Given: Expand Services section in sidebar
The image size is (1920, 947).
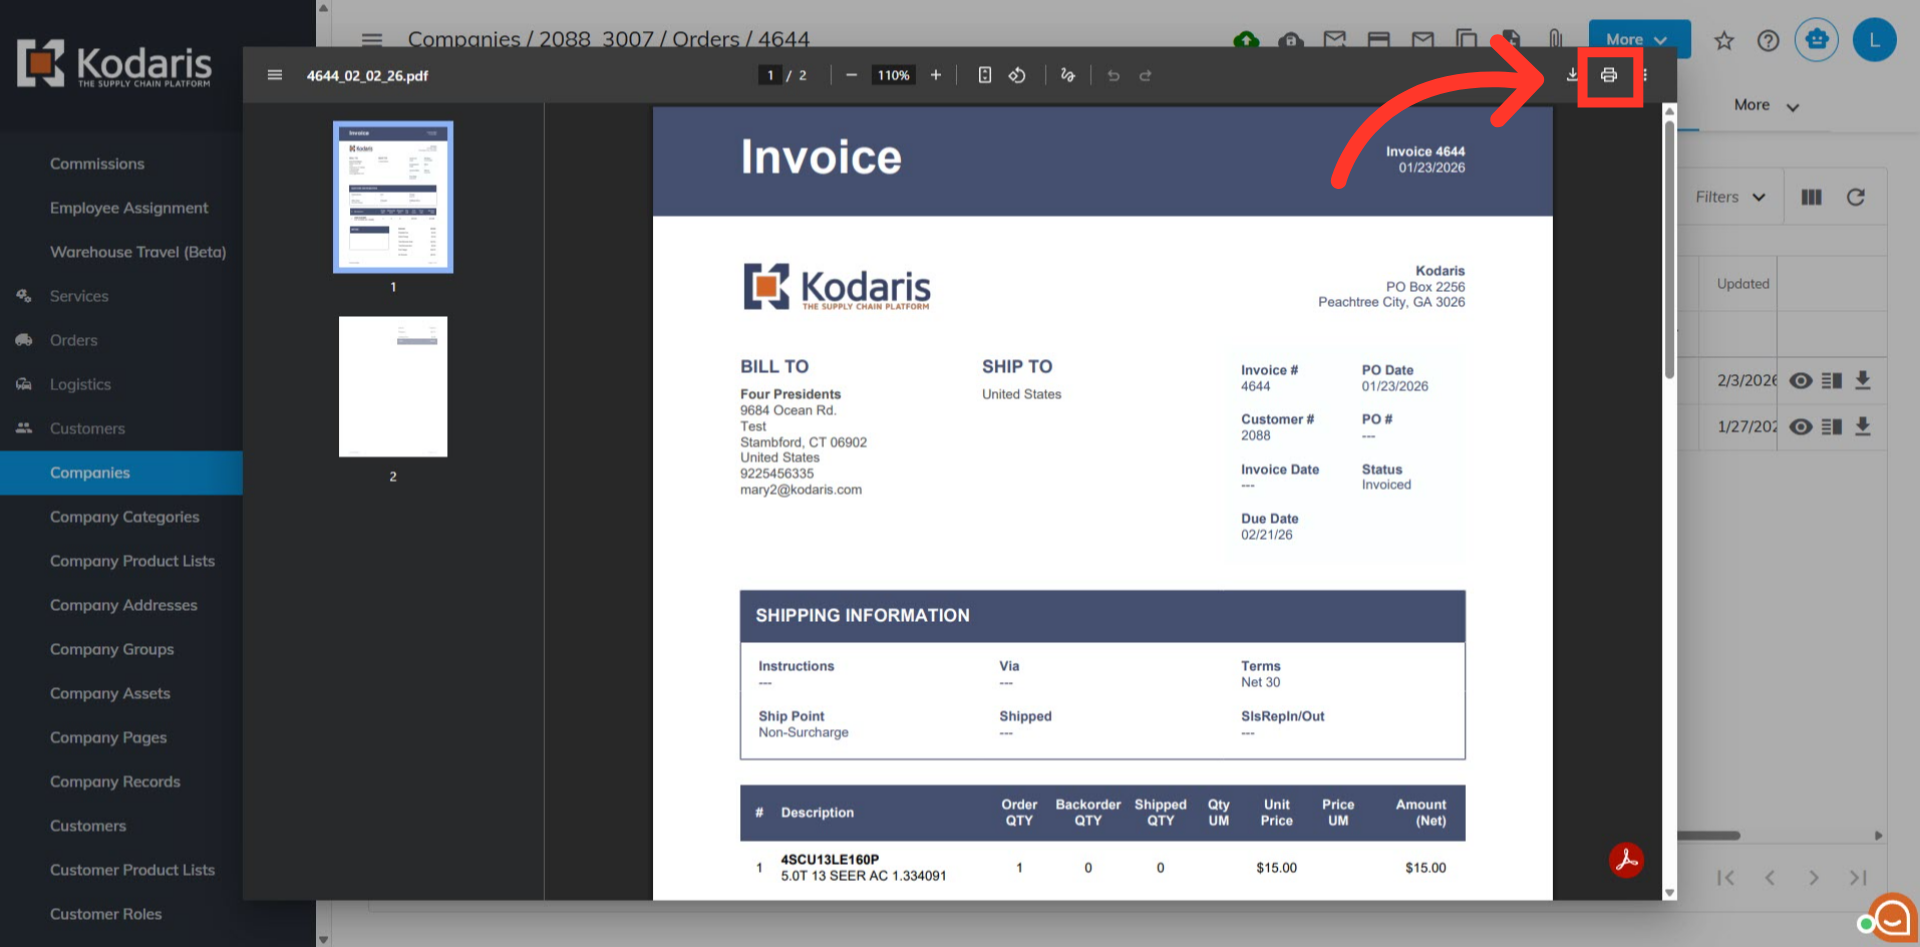Looking at the screenshot, I should pos(79,296).
